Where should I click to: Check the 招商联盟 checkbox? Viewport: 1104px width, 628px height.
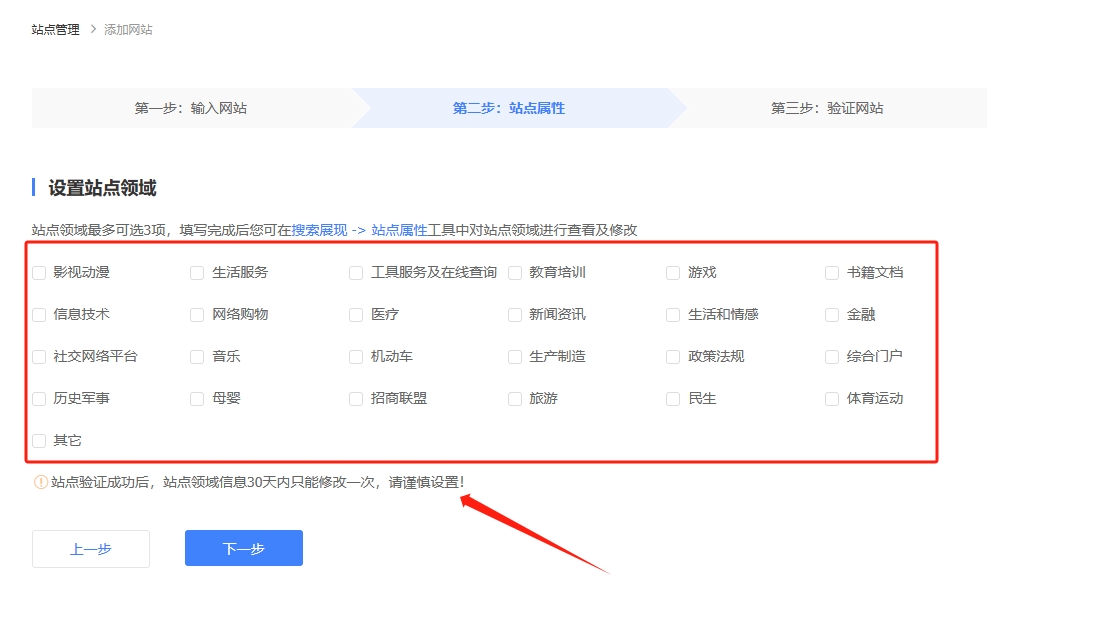356,399
